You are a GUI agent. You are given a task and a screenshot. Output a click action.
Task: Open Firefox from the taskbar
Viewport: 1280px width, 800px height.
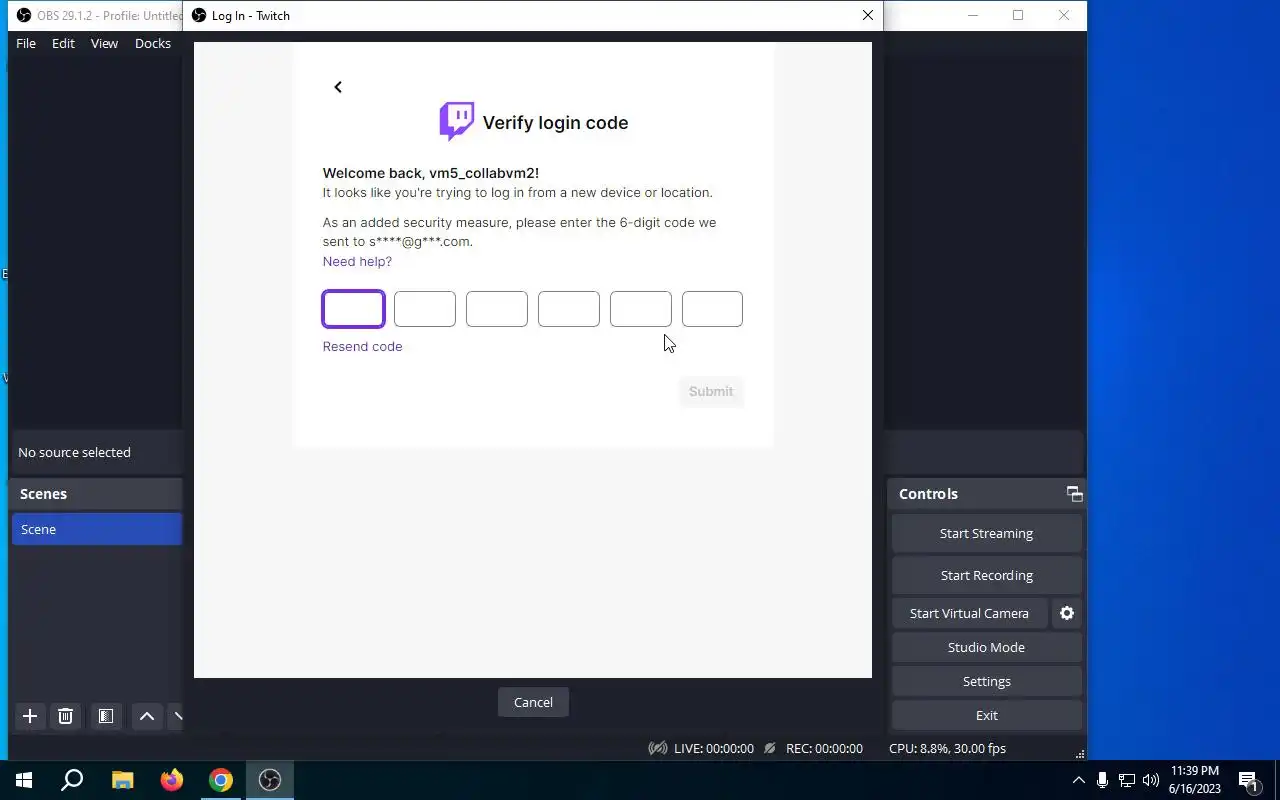(172, 780)
